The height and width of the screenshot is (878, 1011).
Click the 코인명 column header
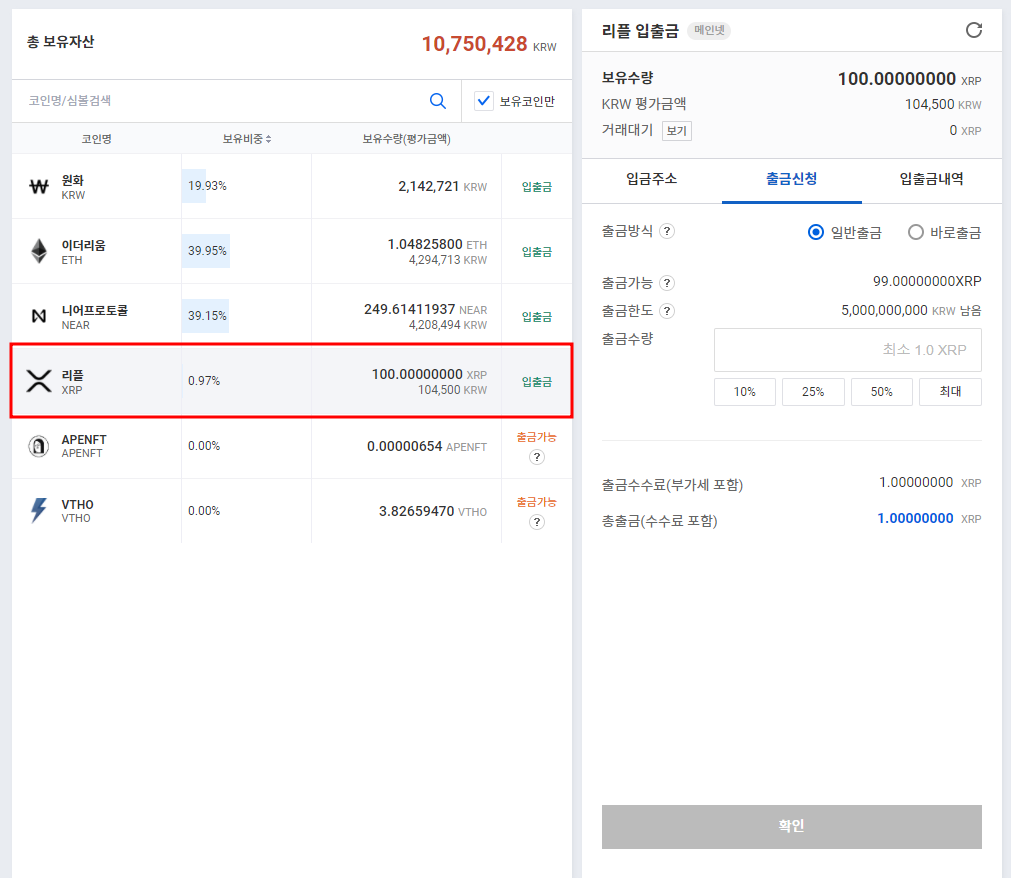pos(97,139)
